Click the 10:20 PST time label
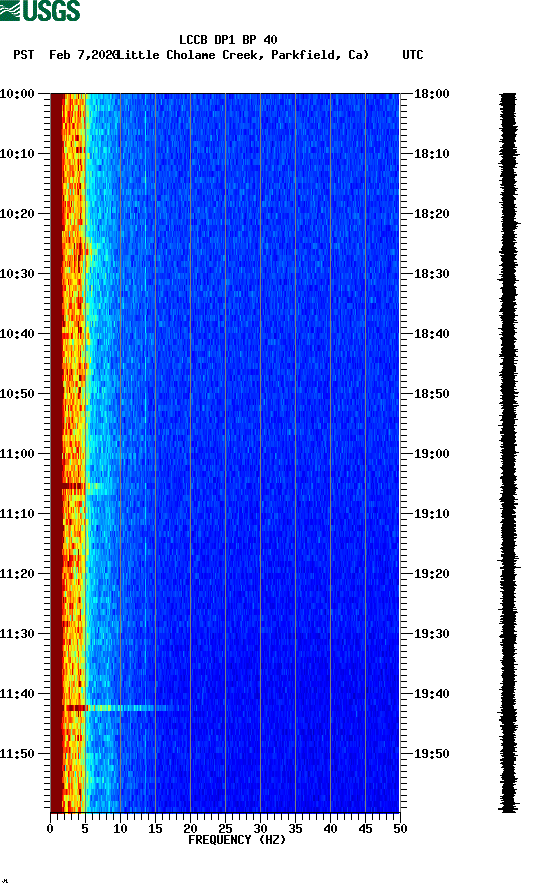 click(18, 214)
